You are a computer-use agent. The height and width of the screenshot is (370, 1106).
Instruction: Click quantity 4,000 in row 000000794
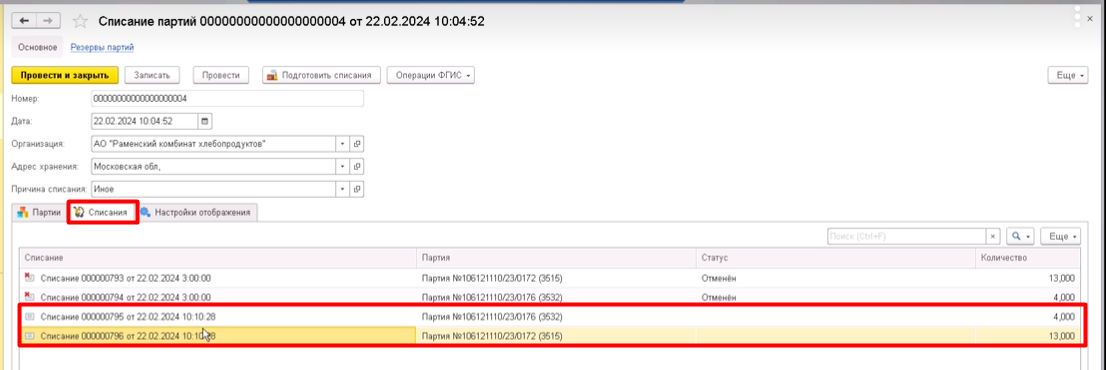pos(1063,297)
